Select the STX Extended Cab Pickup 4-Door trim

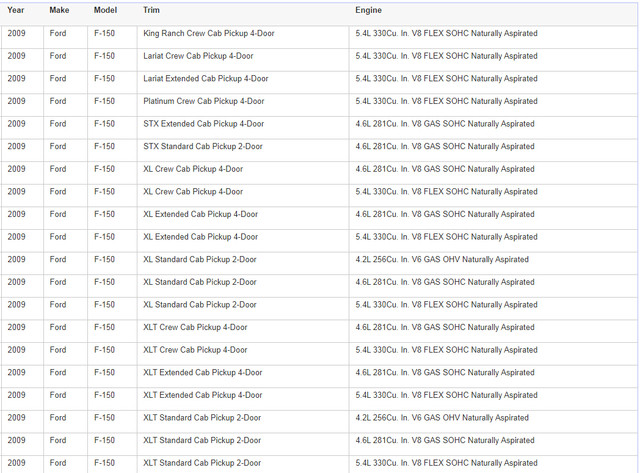203,124
